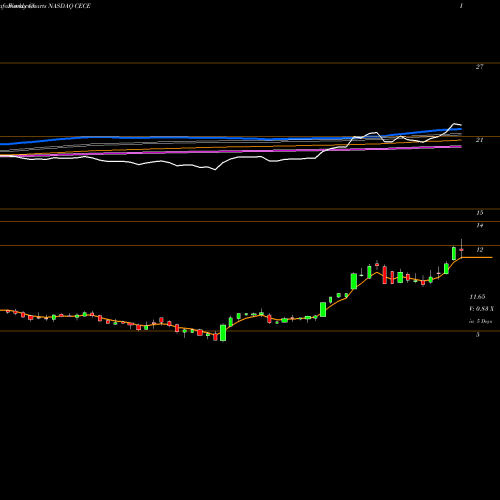500x500 pixels.
Task: Click the 14 price axis label
Action: pos(480,225)
